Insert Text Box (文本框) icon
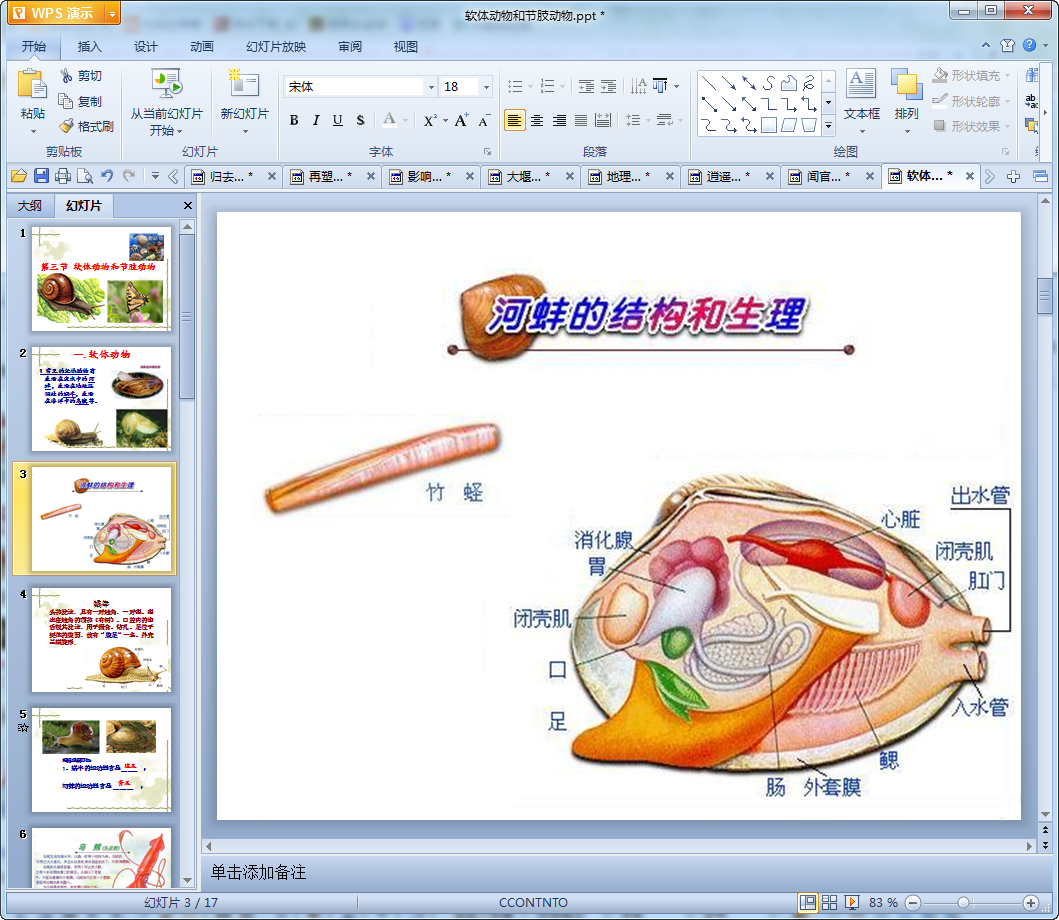Image resolution: width=1059 pixels, height=920 pixels. [861, 84]
